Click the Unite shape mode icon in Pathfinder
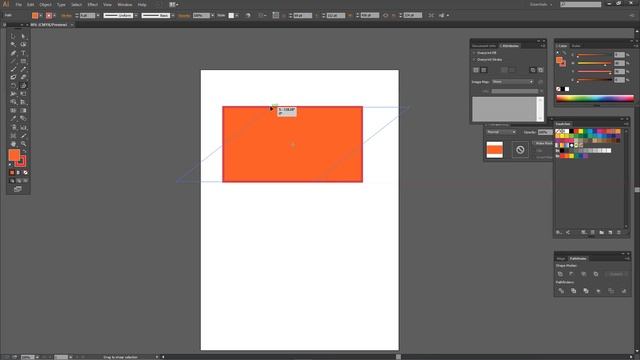The image size is (640, 360). click(x=560, y=274)
